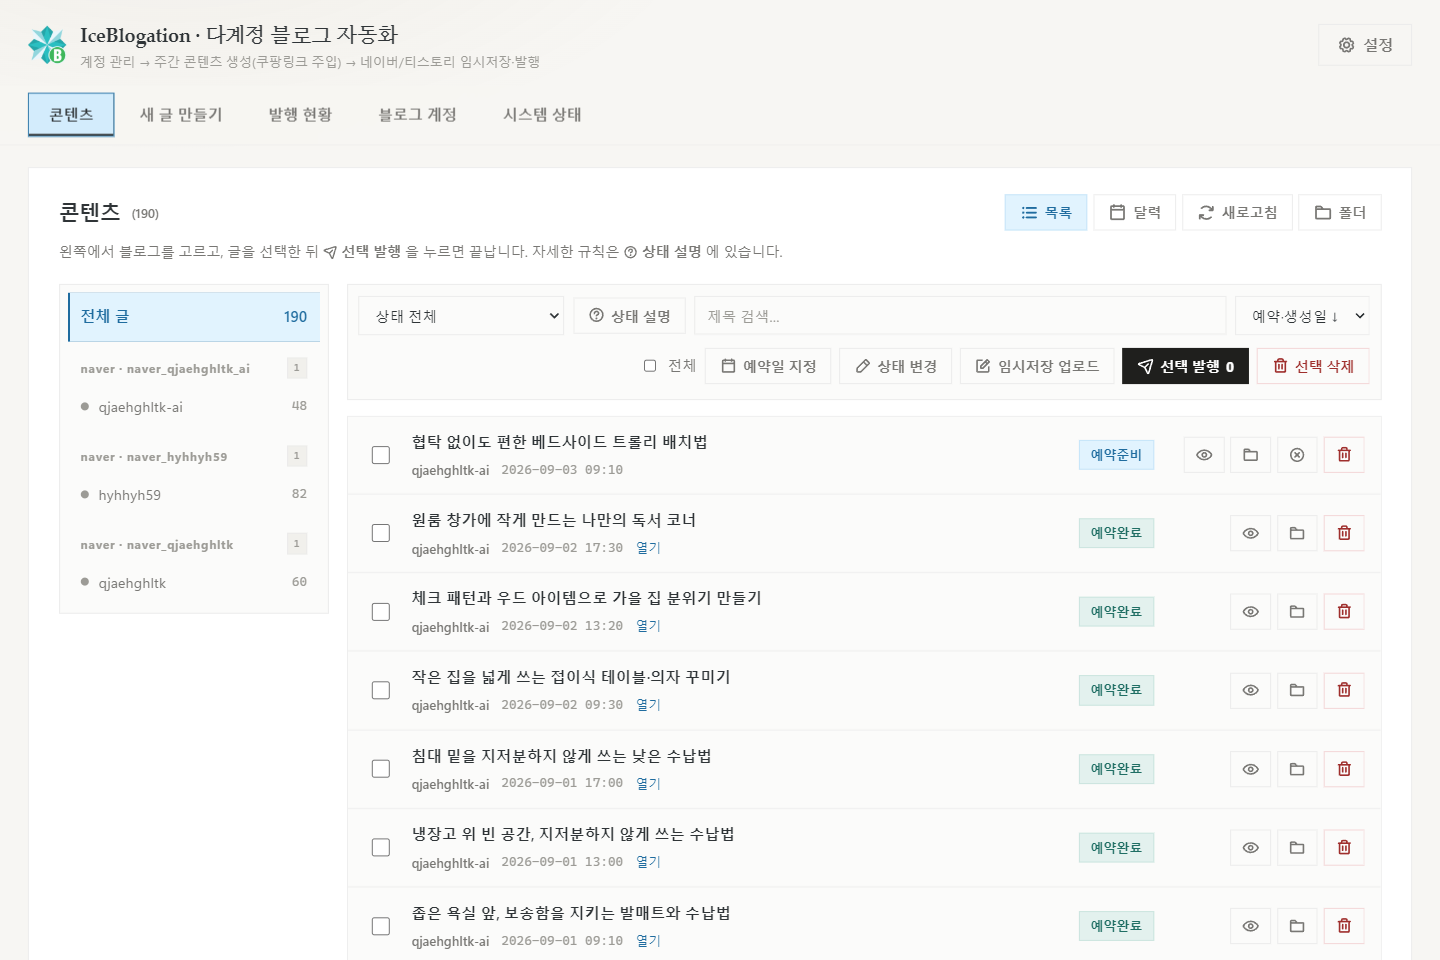Delete the 접이식 테이블·의자 꾸미기 post
The width and height of the screenshot is (1440, 960).
[1344, 690]
